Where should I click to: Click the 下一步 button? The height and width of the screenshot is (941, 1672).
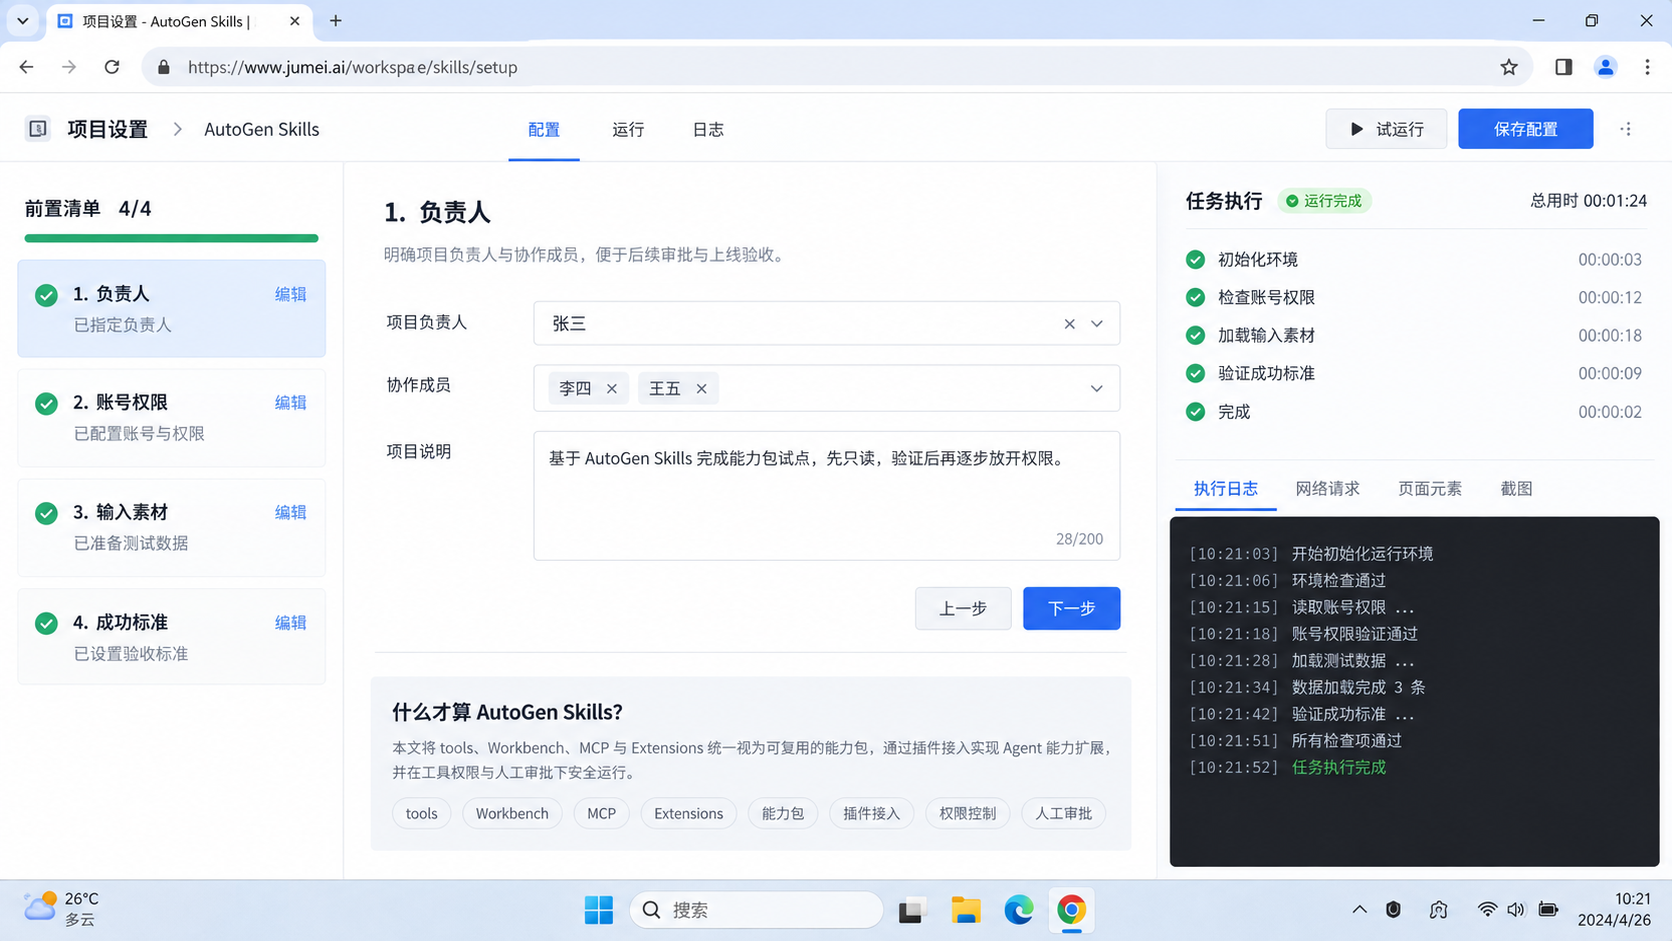click(x=1071, y=608)
